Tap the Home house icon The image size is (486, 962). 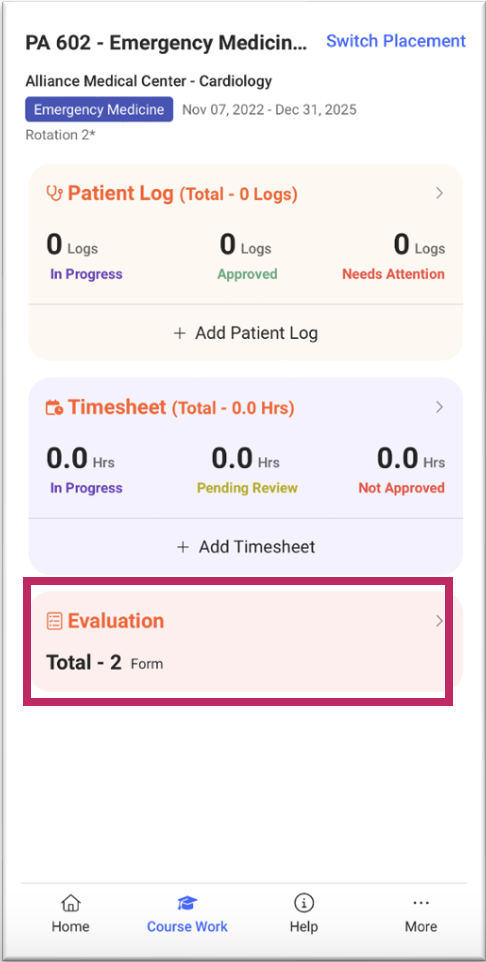coord(71,902)
